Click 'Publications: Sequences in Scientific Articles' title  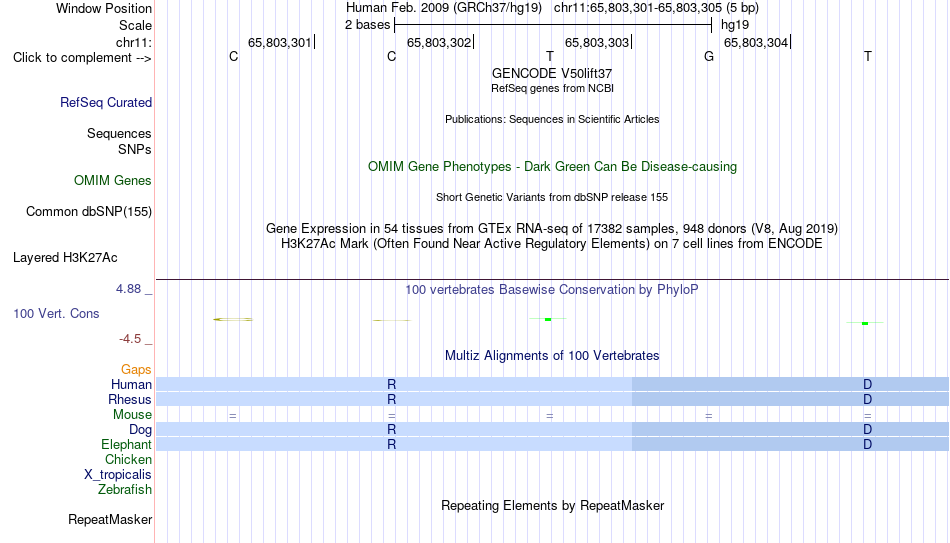[x=552, y=119]
